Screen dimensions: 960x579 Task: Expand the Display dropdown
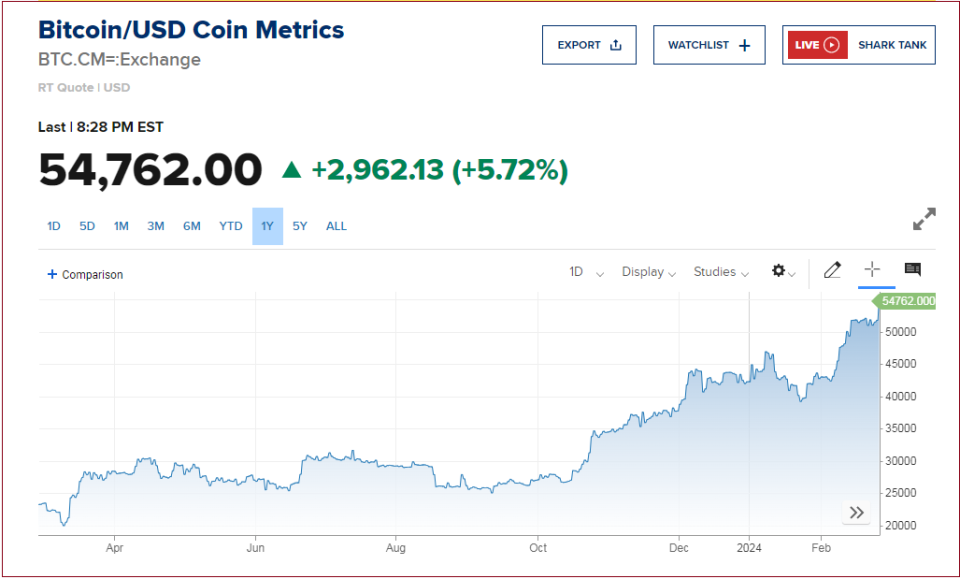(x=649, y=272)
